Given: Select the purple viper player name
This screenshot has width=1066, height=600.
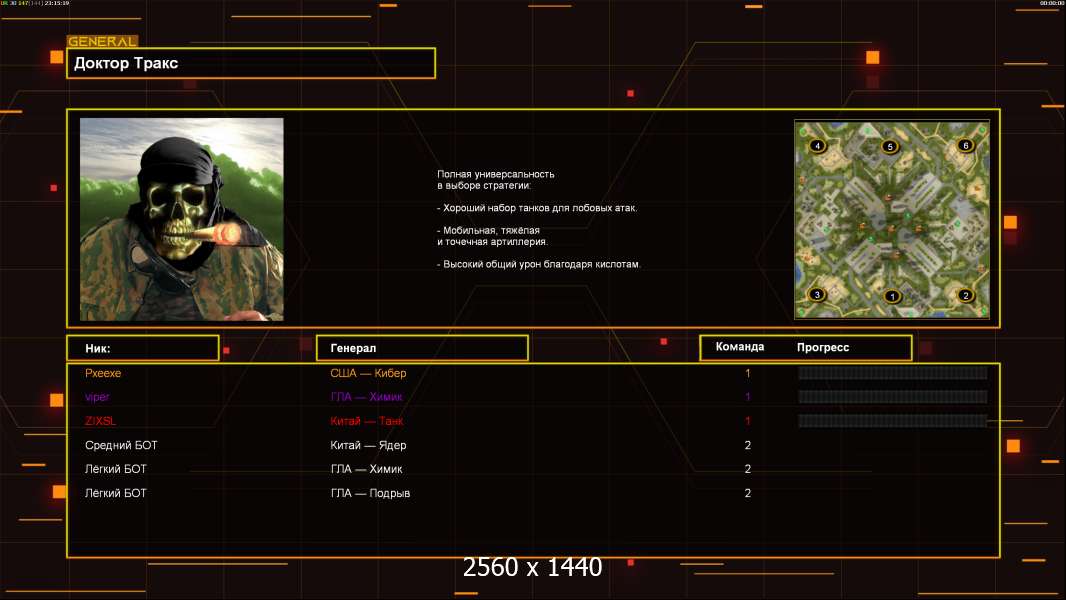Looking at the screenshot, I should (x=98, y=397).
